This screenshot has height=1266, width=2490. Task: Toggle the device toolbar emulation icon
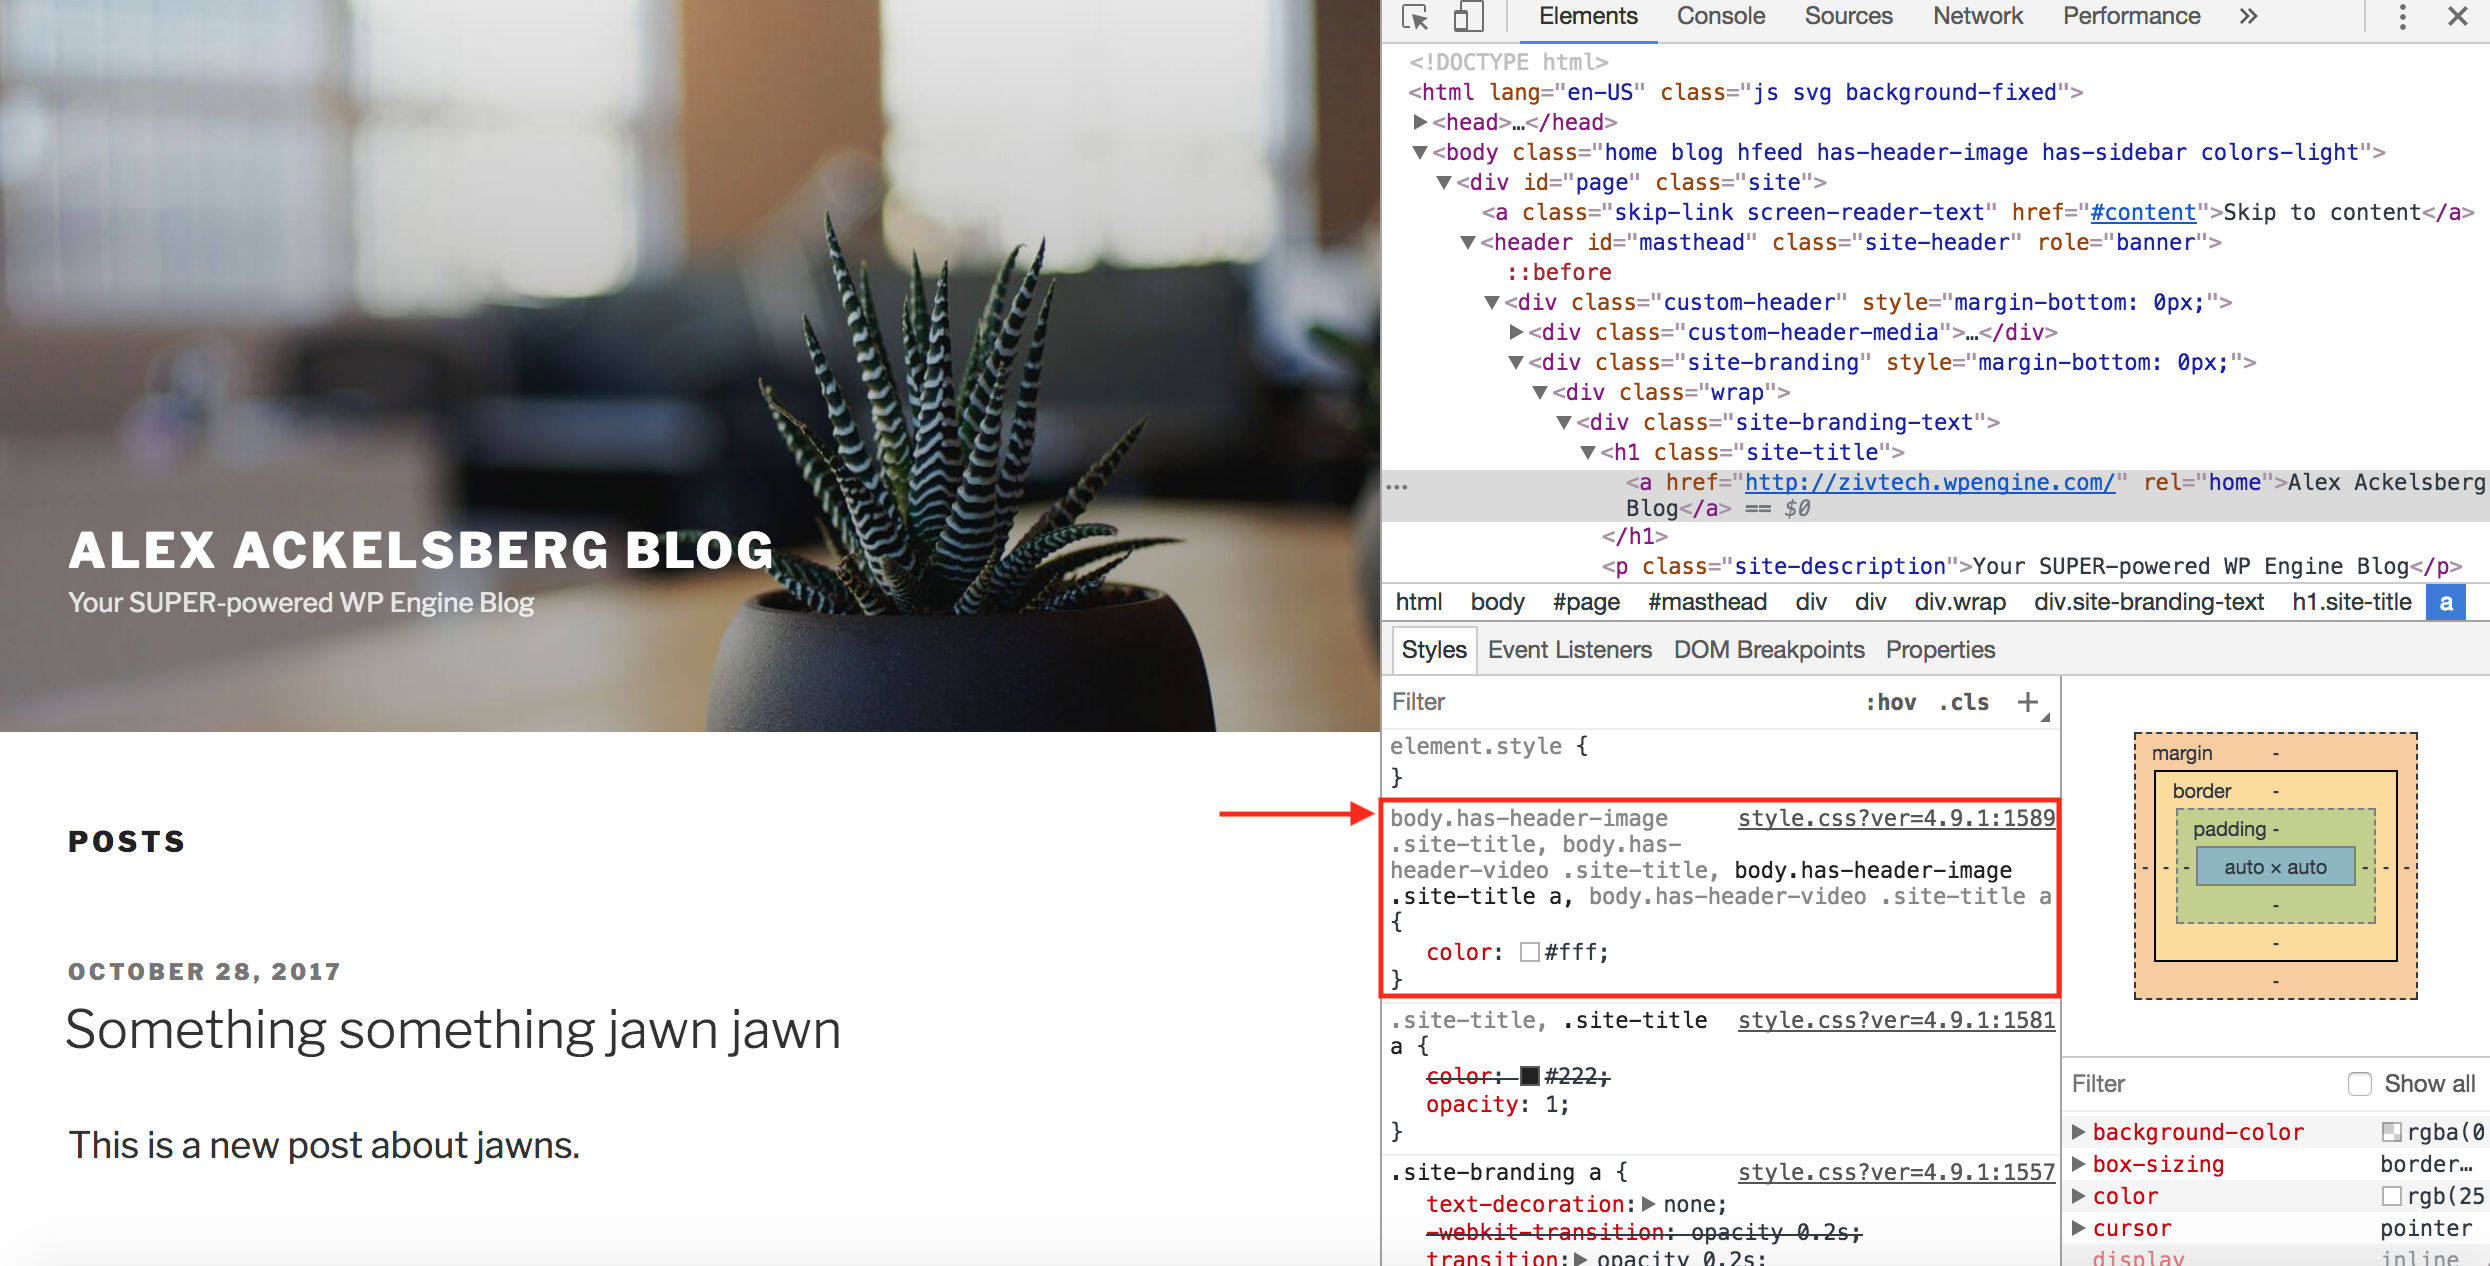1466,16
